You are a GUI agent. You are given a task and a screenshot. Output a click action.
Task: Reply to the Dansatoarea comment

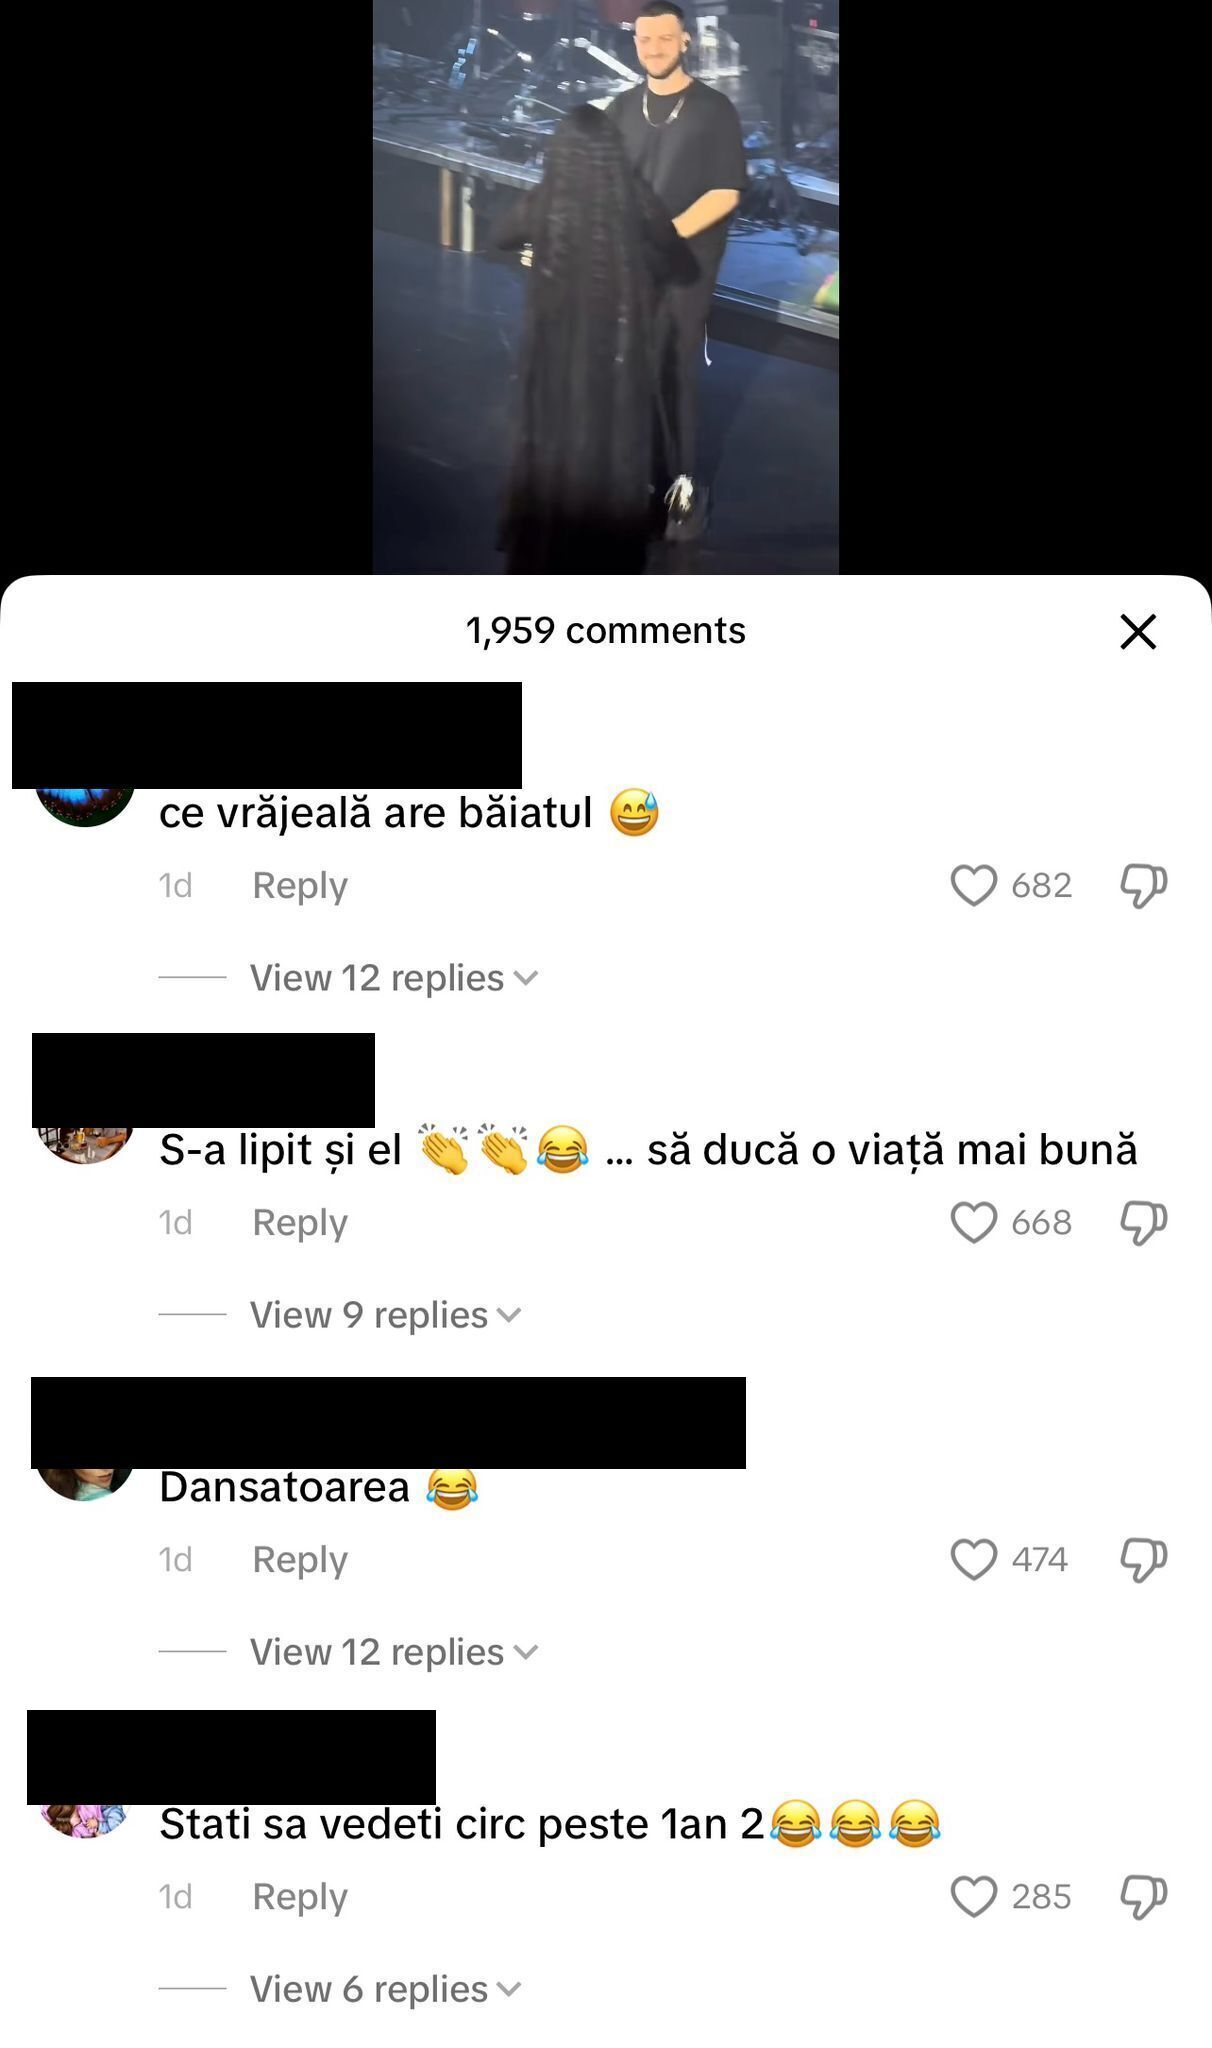[x=300, y=1559]
